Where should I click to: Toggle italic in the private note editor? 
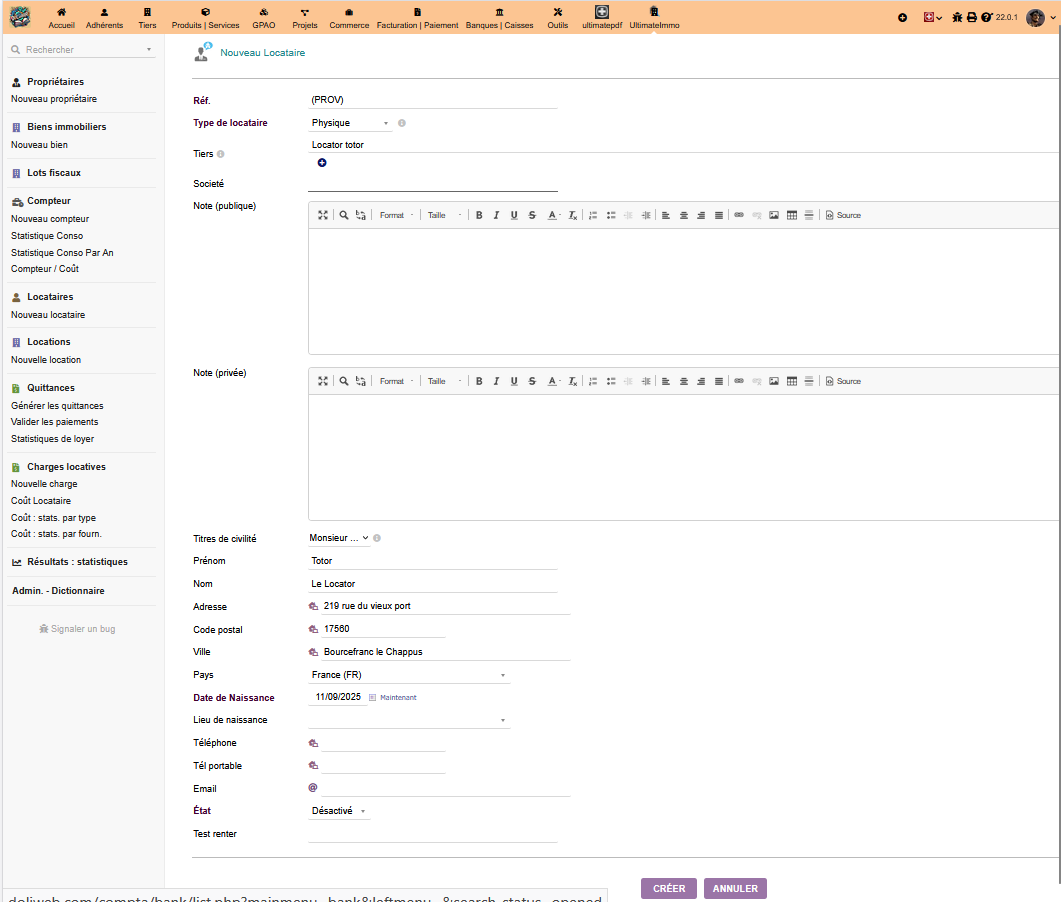(x=496, y=381)
